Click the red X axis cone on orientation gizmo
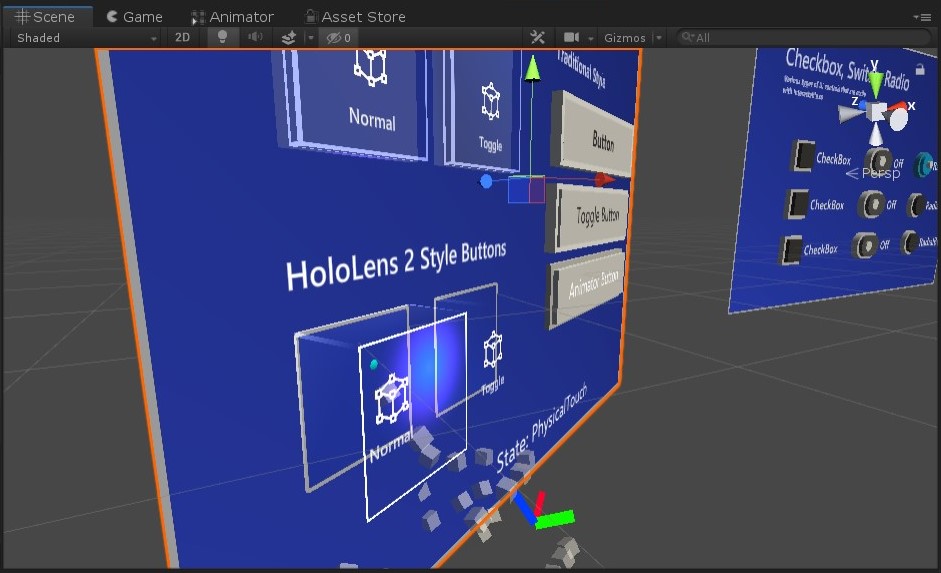This screenshot has height=573, width=941. point(898,108)
